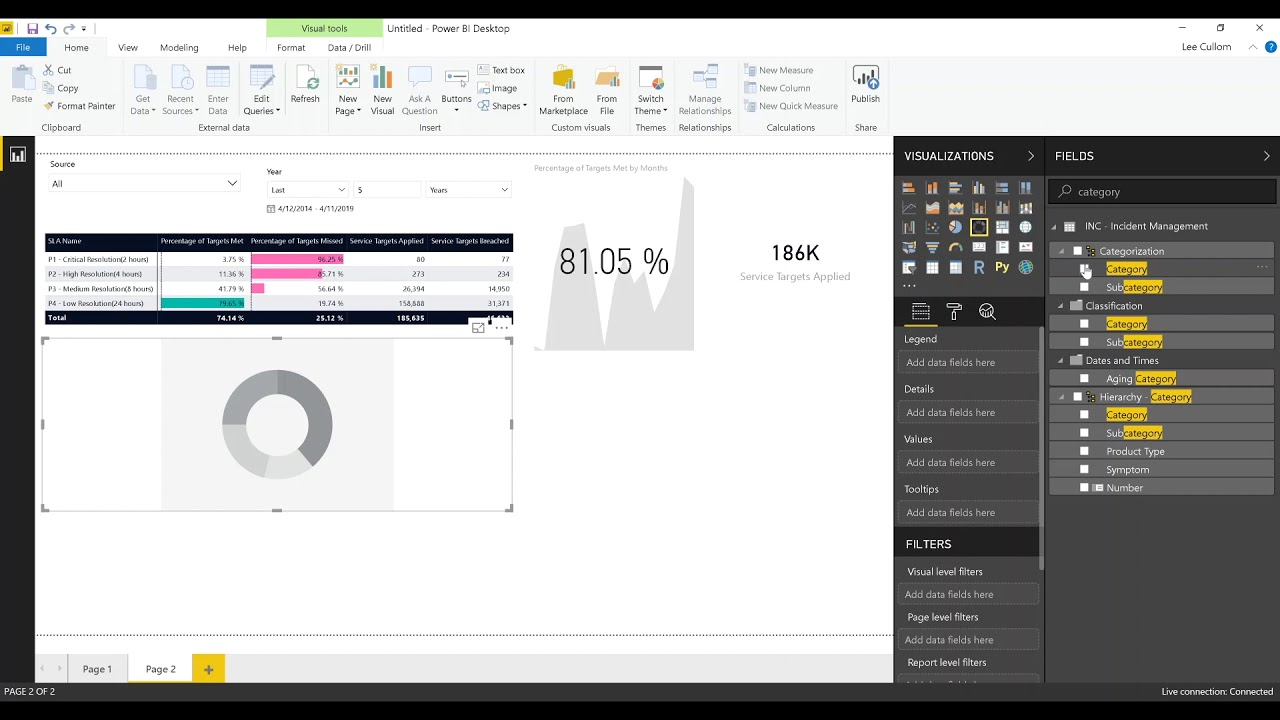
Task: Click the Publish button
Action: [x=866, y=85]
